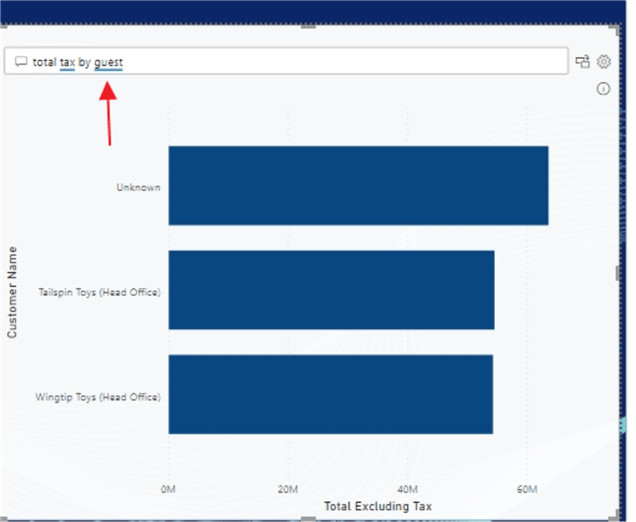Open Q&A settings gear icon
This screenshot has height=522, width=636.
coord(604,62)
